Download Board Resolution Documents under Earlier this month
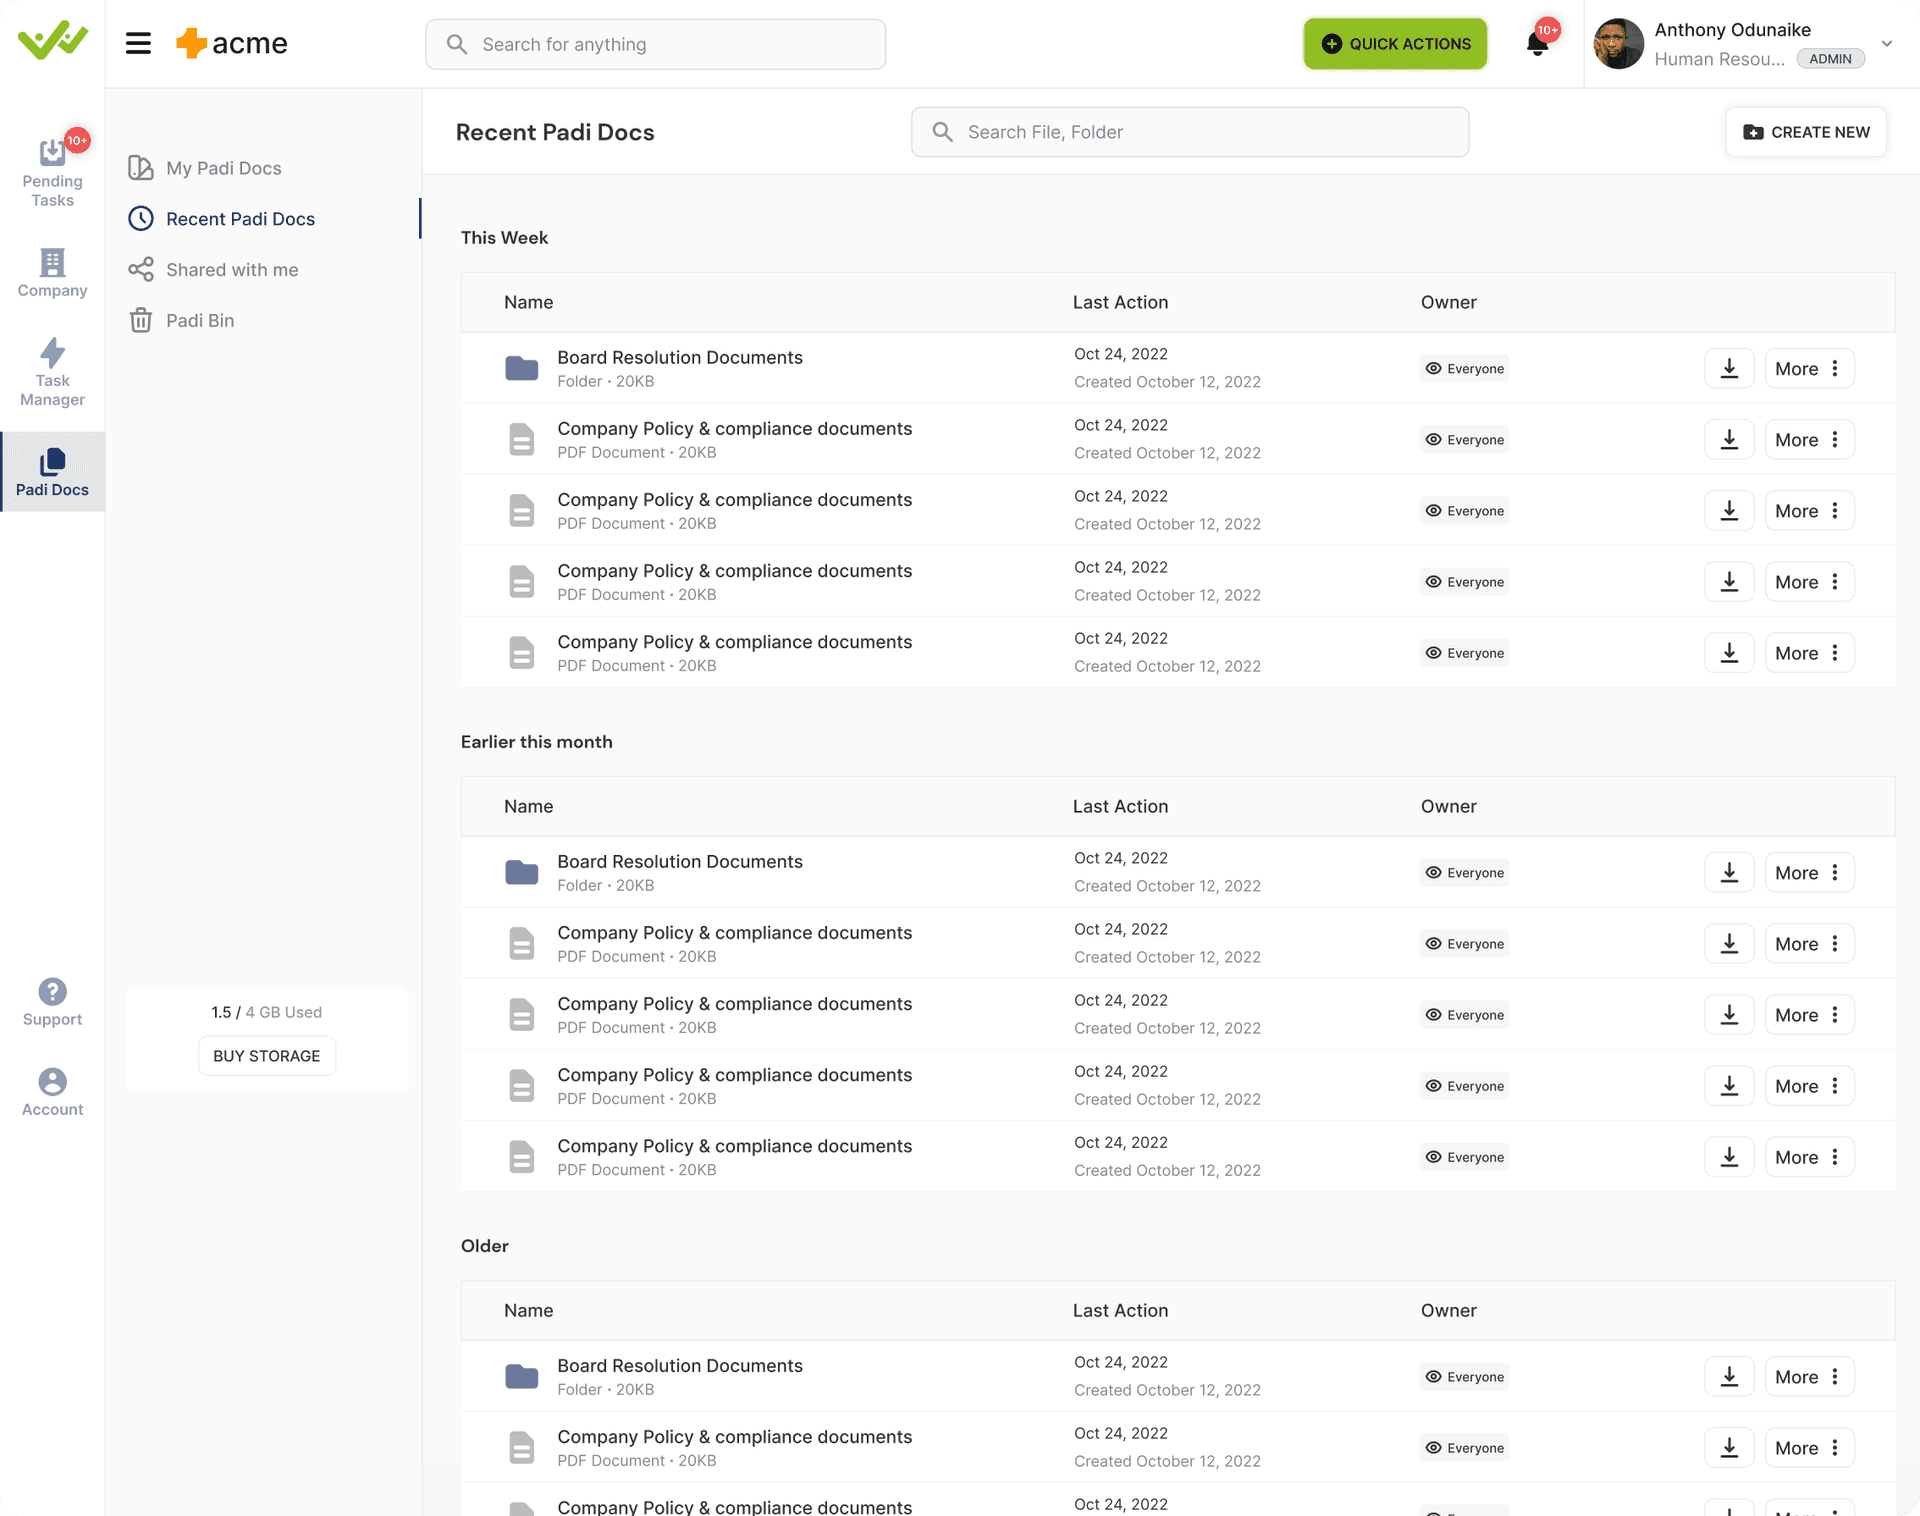The height and width of the screenshot is (1516, 1920). click(x=1729, y=873)
